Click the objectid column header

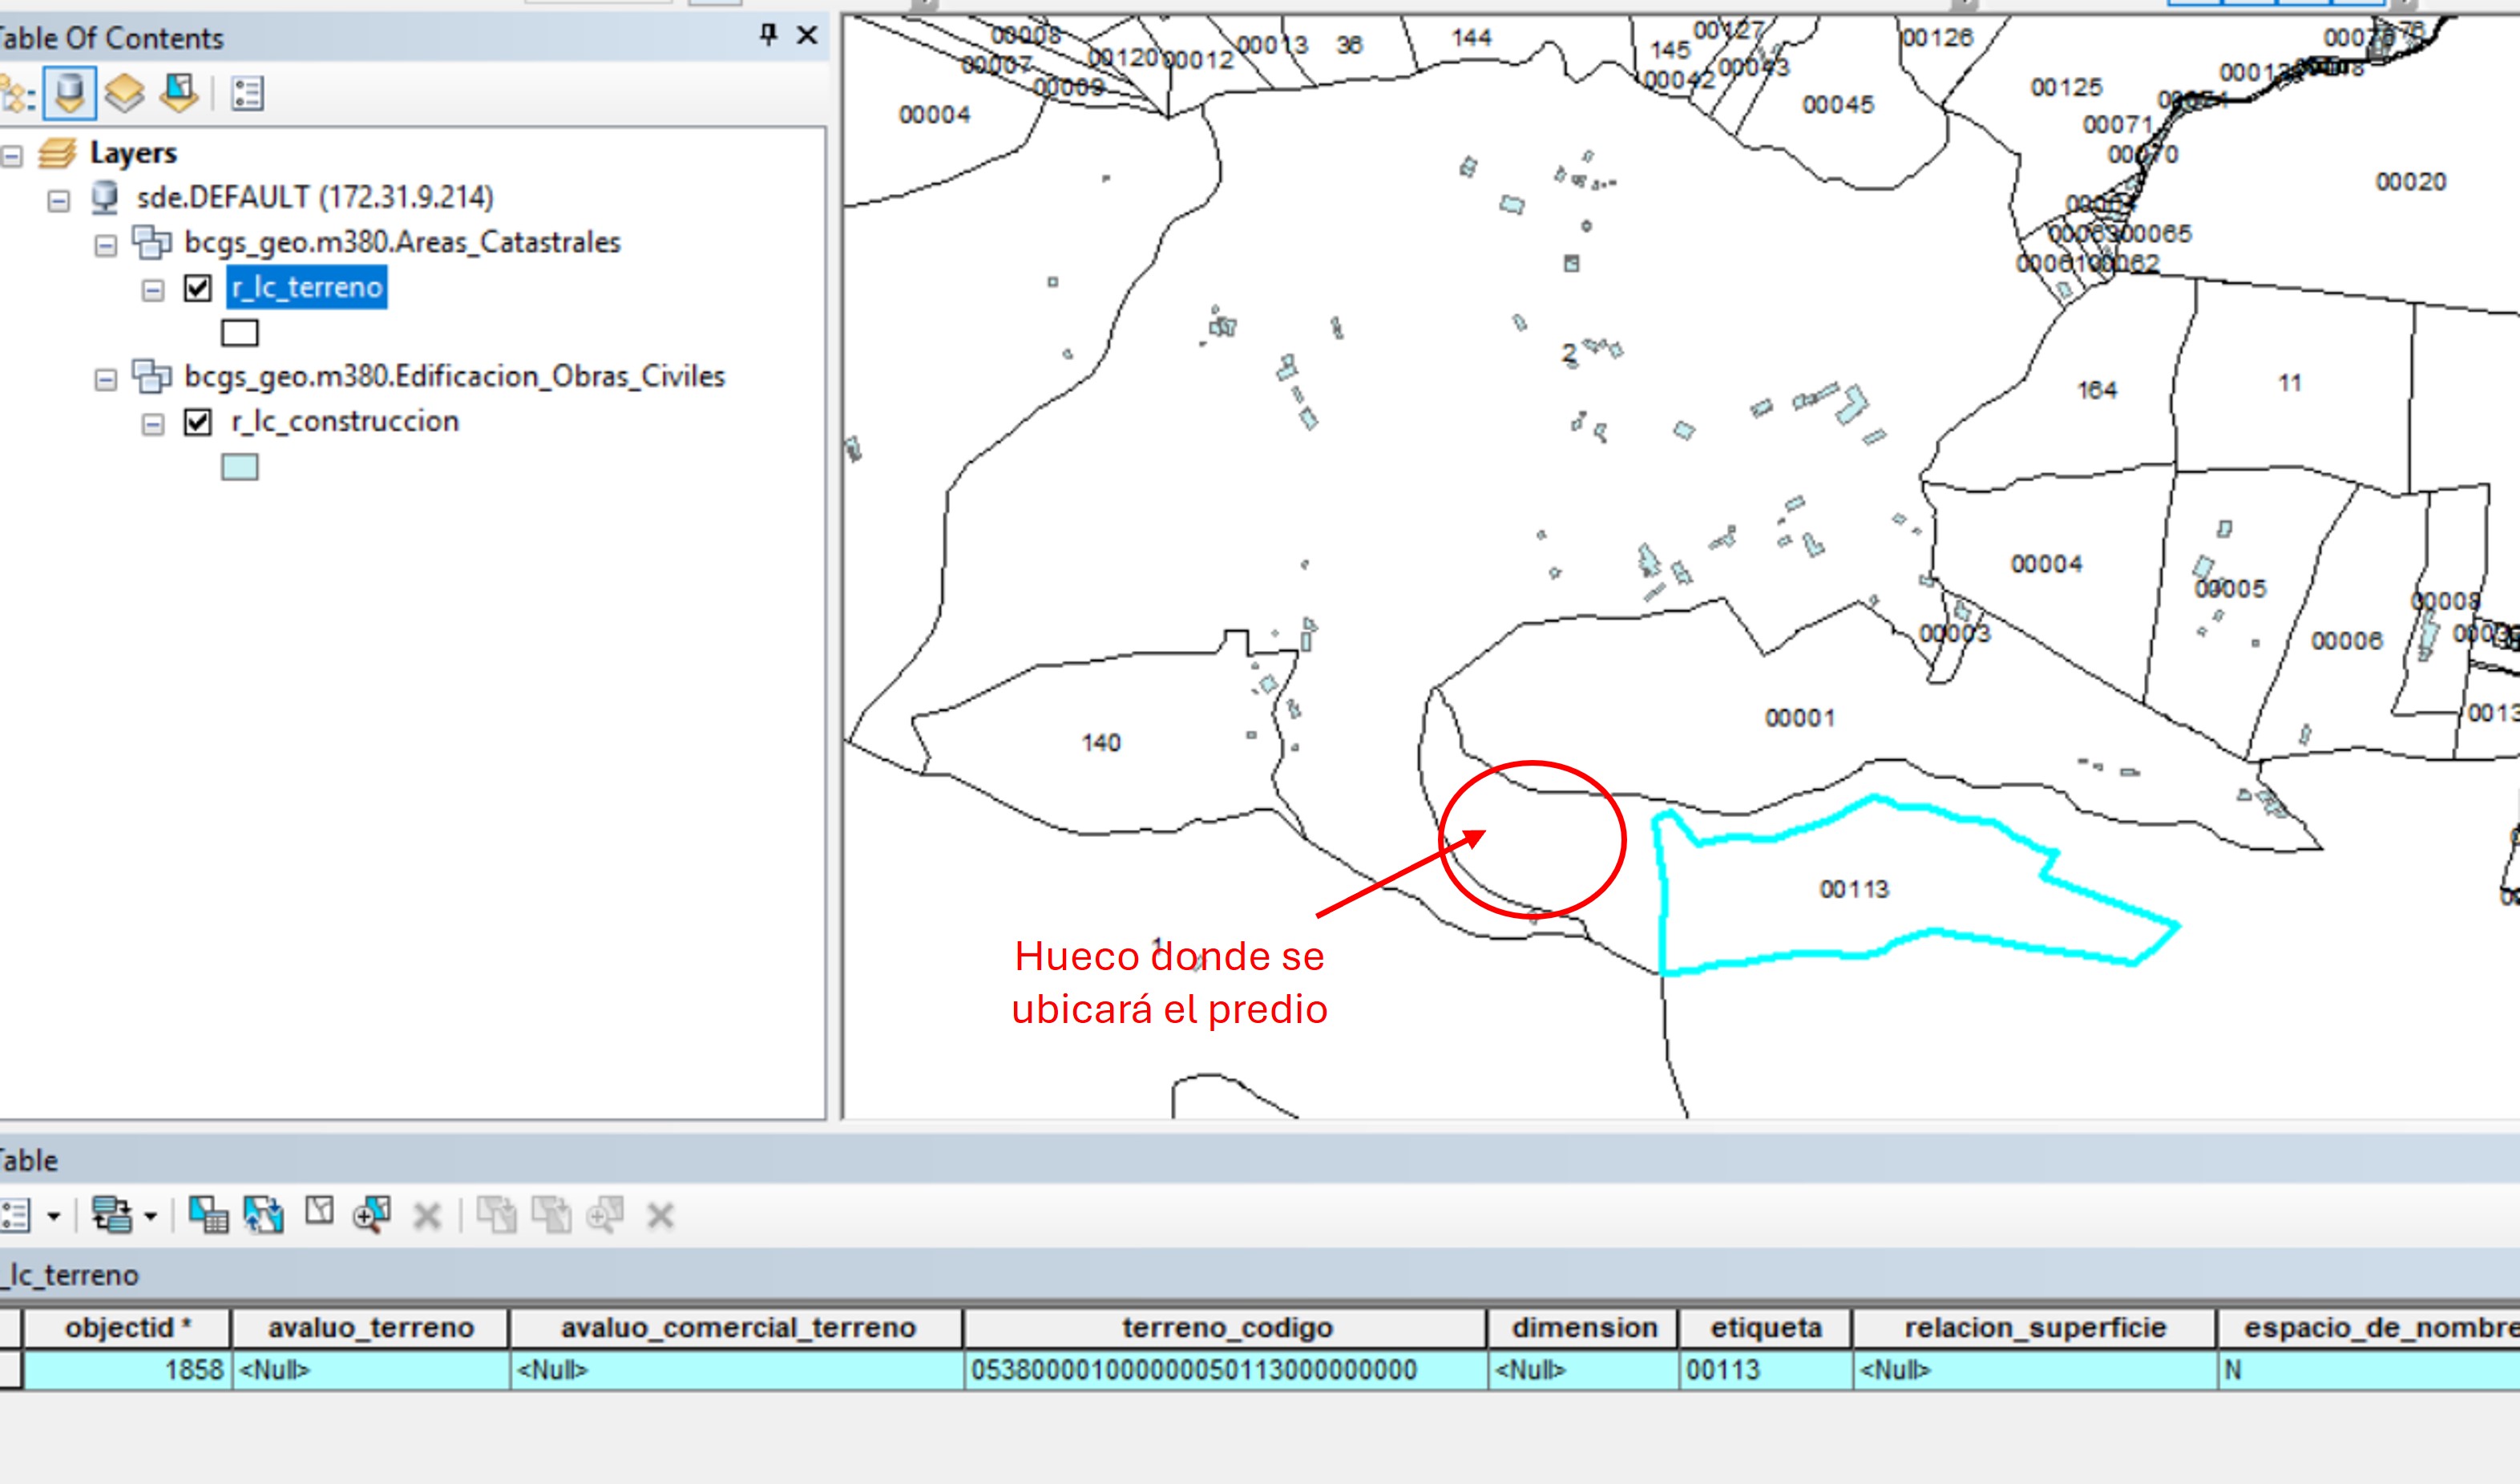pyautogui.click(x=127, y=1328)
